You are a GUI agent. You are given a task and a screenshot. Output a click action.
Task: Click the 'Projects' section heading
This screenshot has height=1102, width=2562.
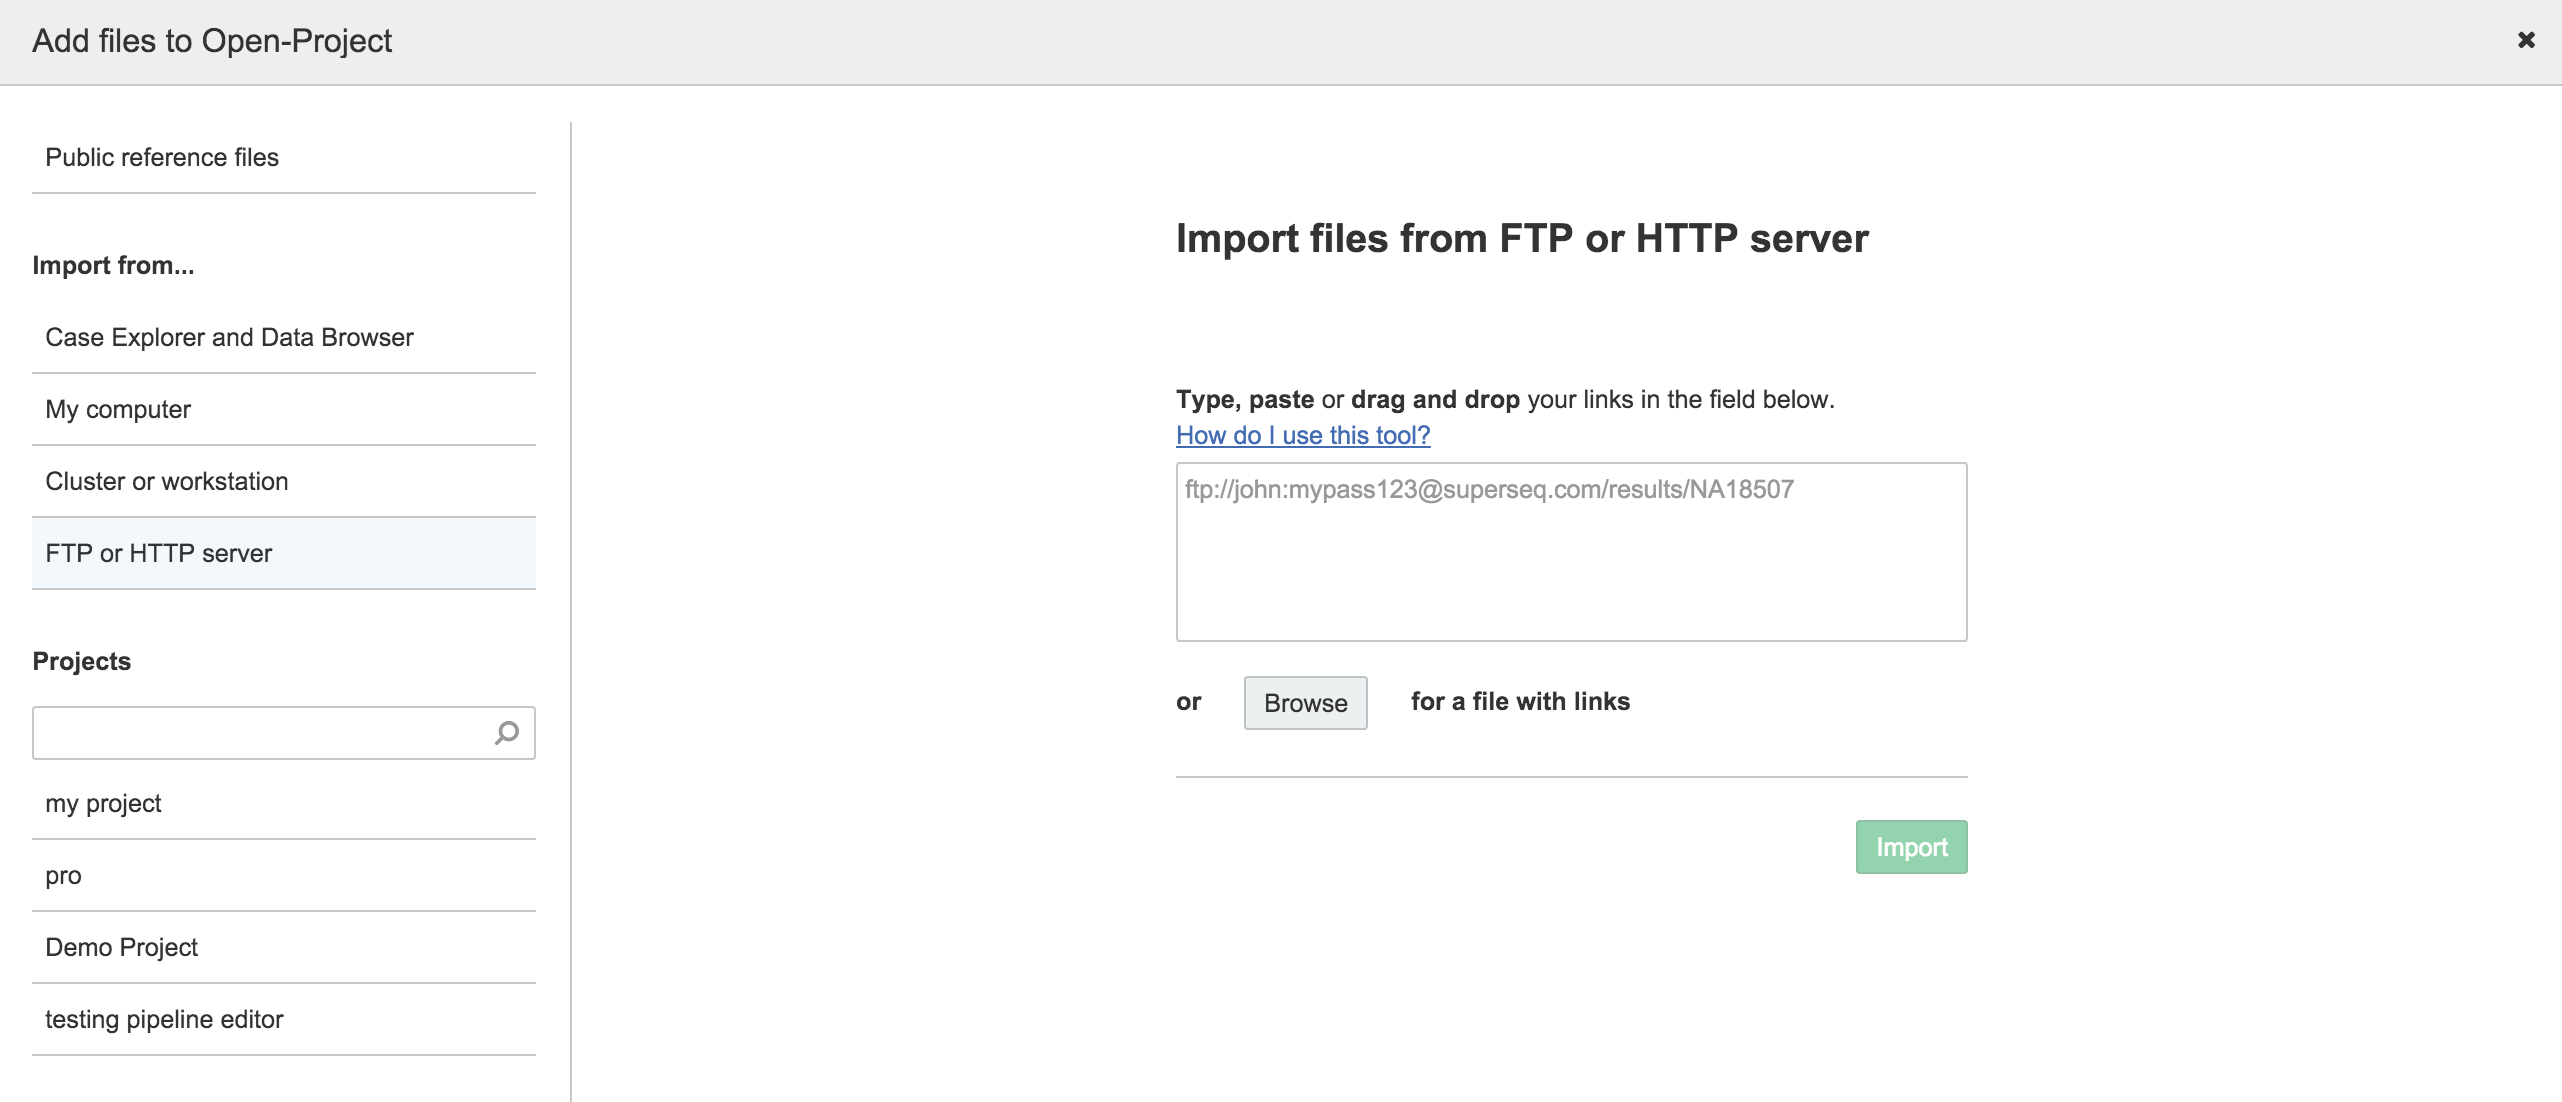click(x=81, y=661)
